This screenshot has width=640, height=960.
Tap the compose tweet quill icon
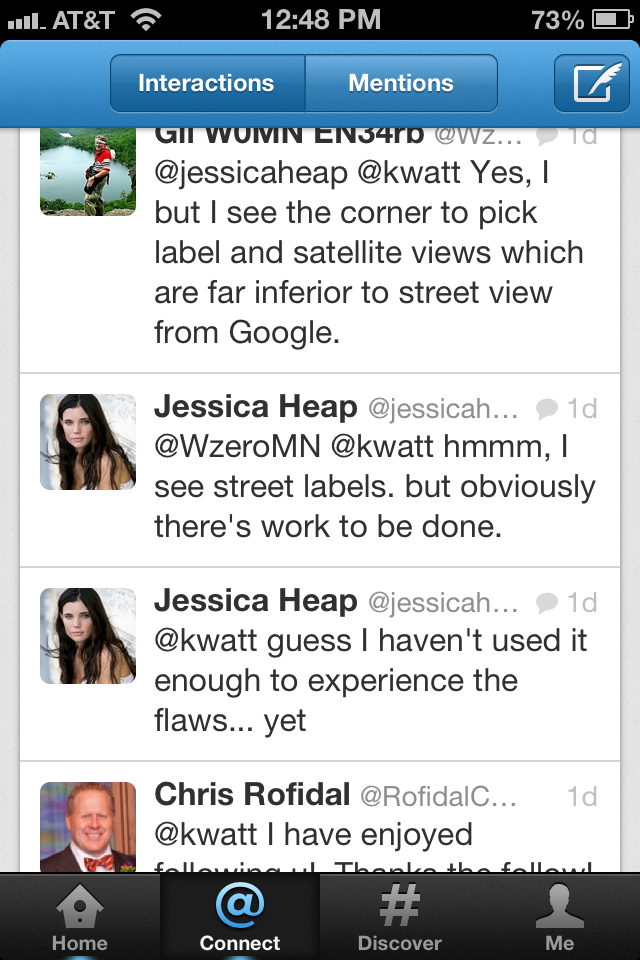click(x=592, y=83)
